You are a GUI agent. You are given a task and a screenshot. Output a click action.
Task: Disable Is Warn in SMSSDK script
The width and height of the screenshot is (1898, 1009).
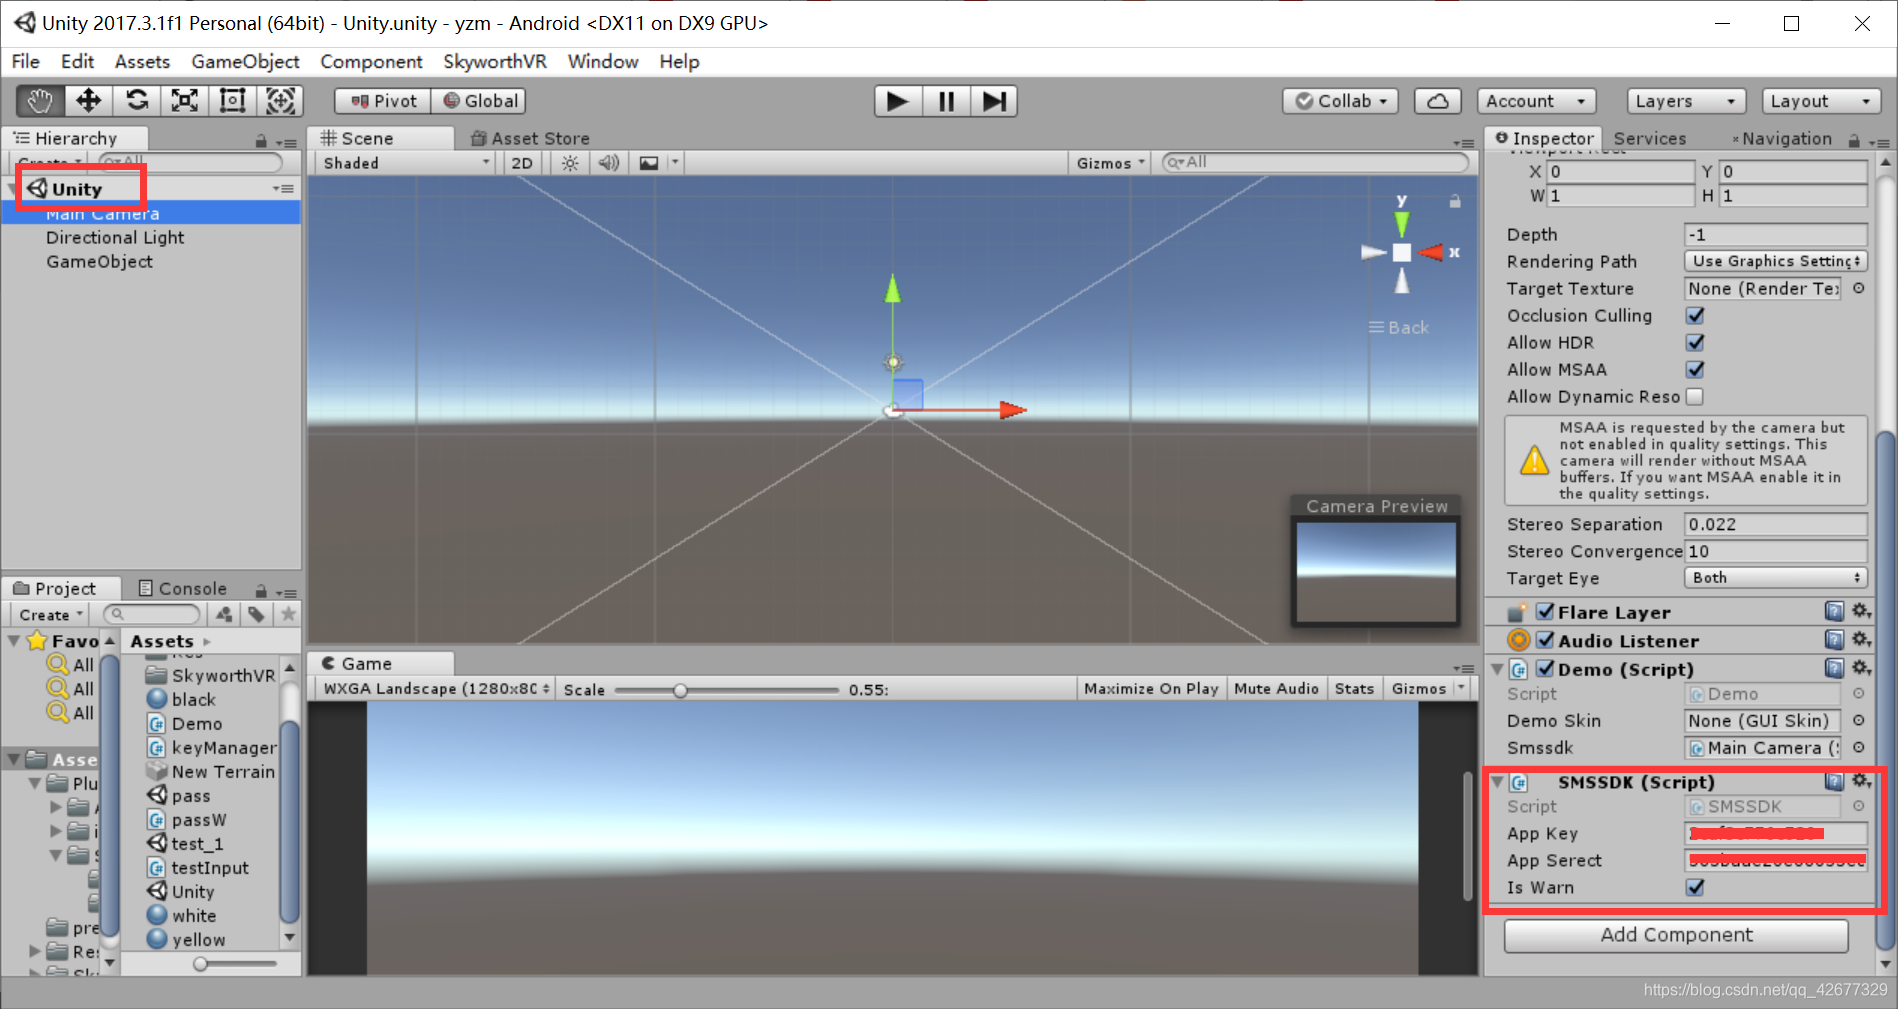(x=1695, y=887)
